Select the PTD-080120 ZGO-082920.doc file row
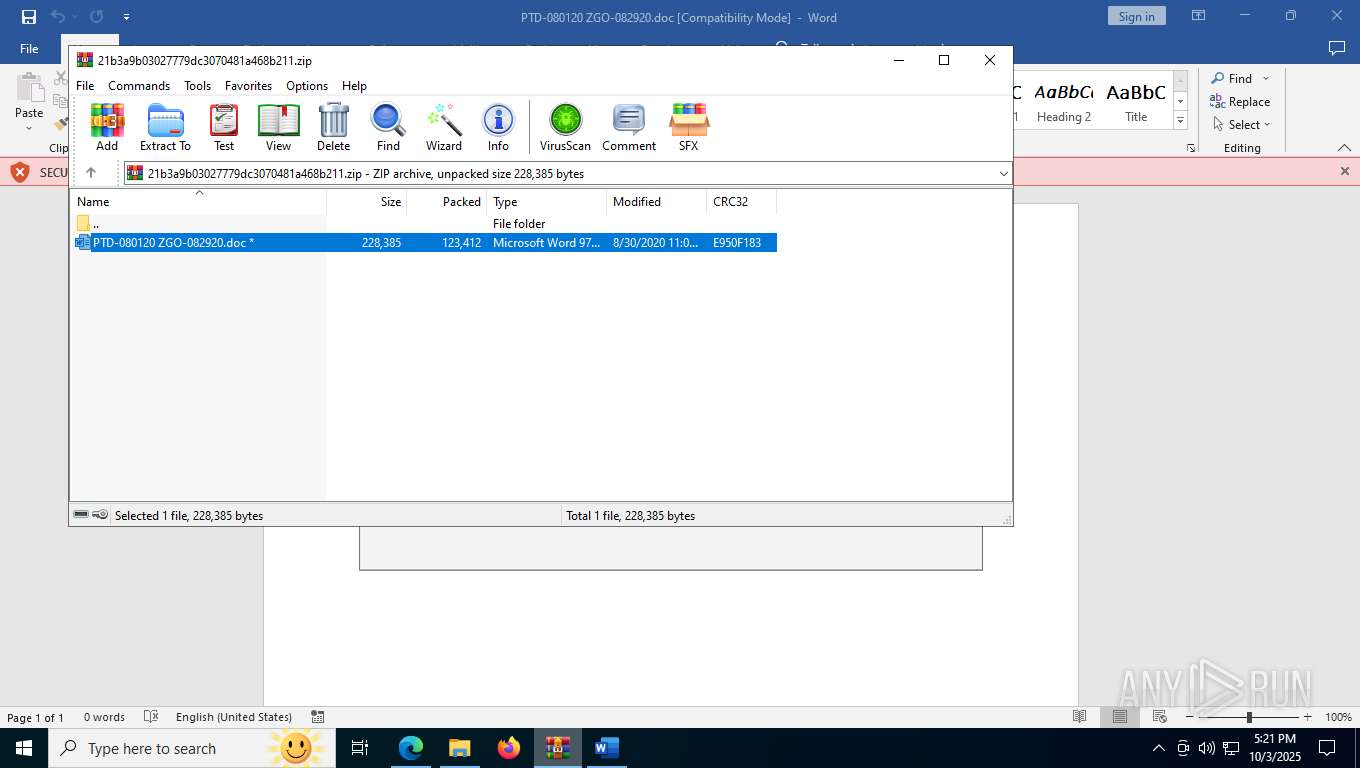Viewport: 1360px width, 768px height. (x=425, y=243)
